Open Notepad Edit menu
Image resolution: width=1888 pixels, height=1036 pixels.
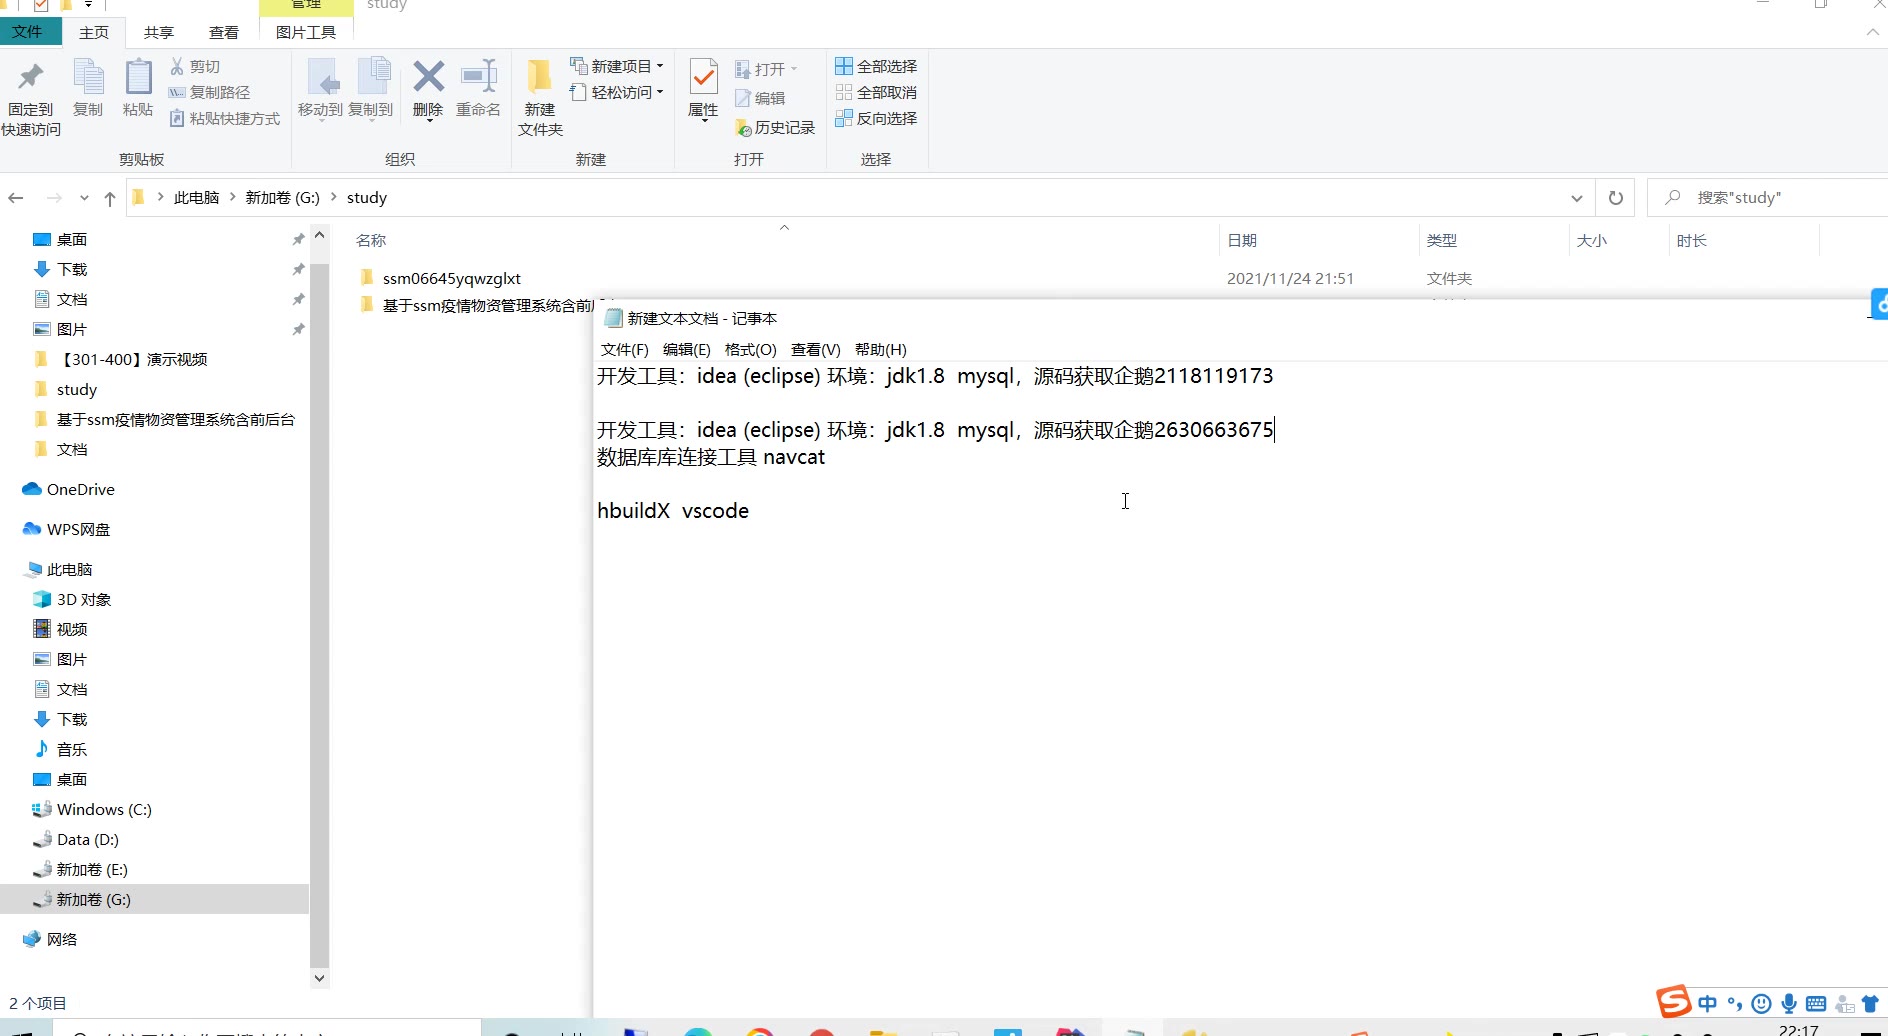click(x=686, y=349)
